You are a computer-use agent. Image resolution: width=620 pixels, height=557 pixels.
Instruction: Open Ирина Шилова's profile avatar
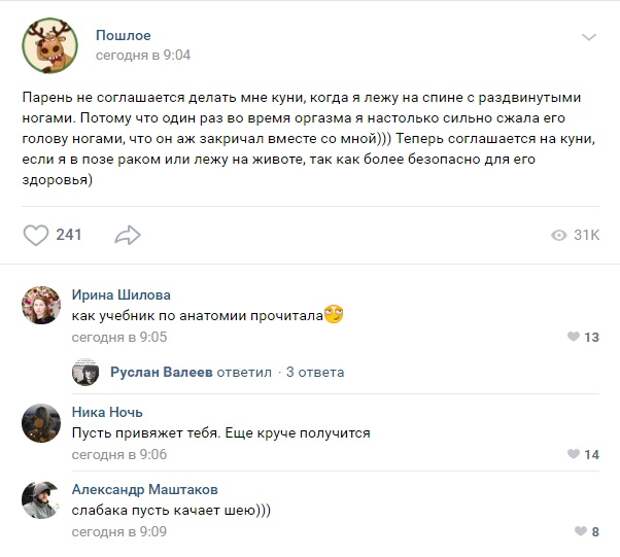pyautogui.click(x=41, y=305)
